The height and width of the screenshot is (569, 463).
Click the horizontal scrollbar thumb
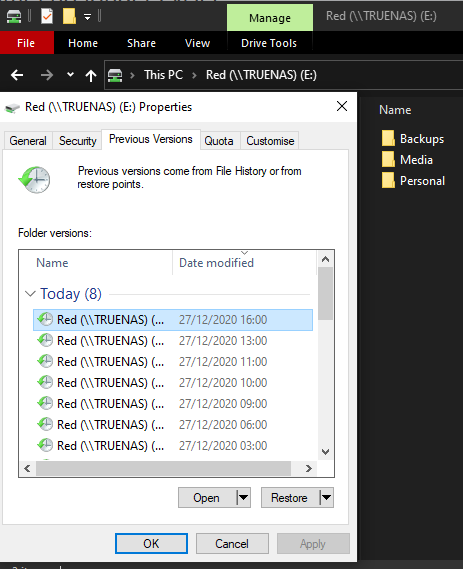point(163,468)
